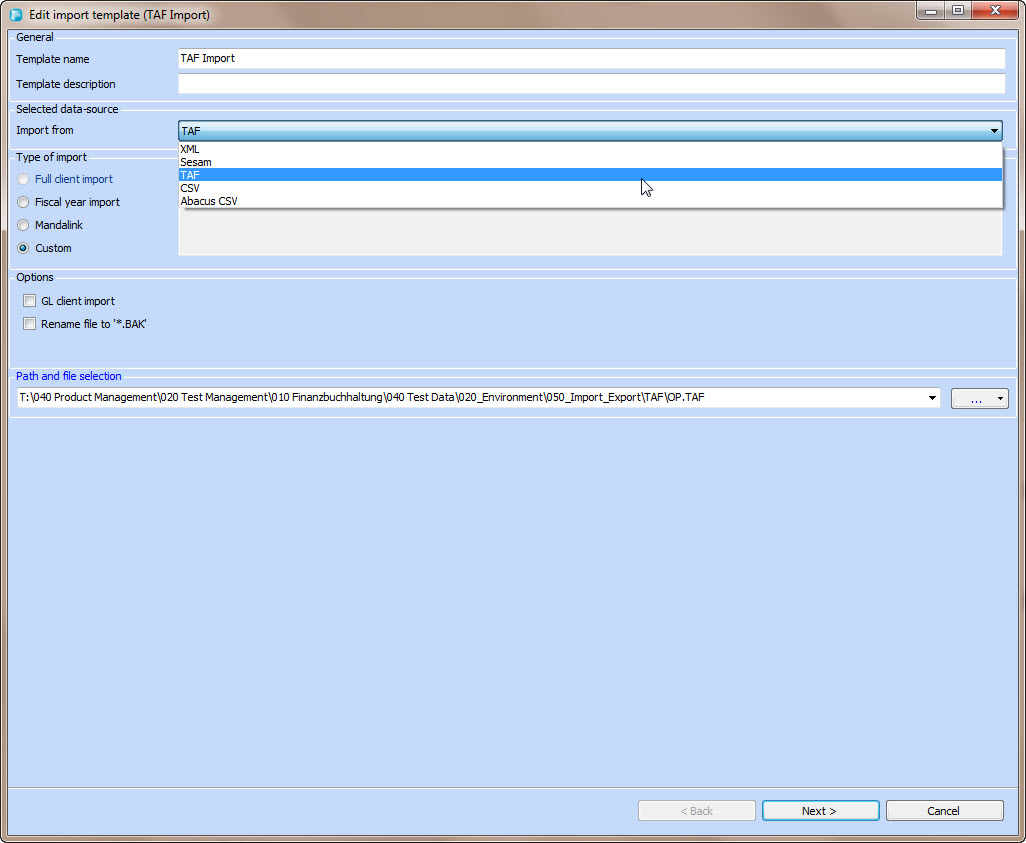
Task: Enable GL client import checkbox
Action: [x=29, y=301]
